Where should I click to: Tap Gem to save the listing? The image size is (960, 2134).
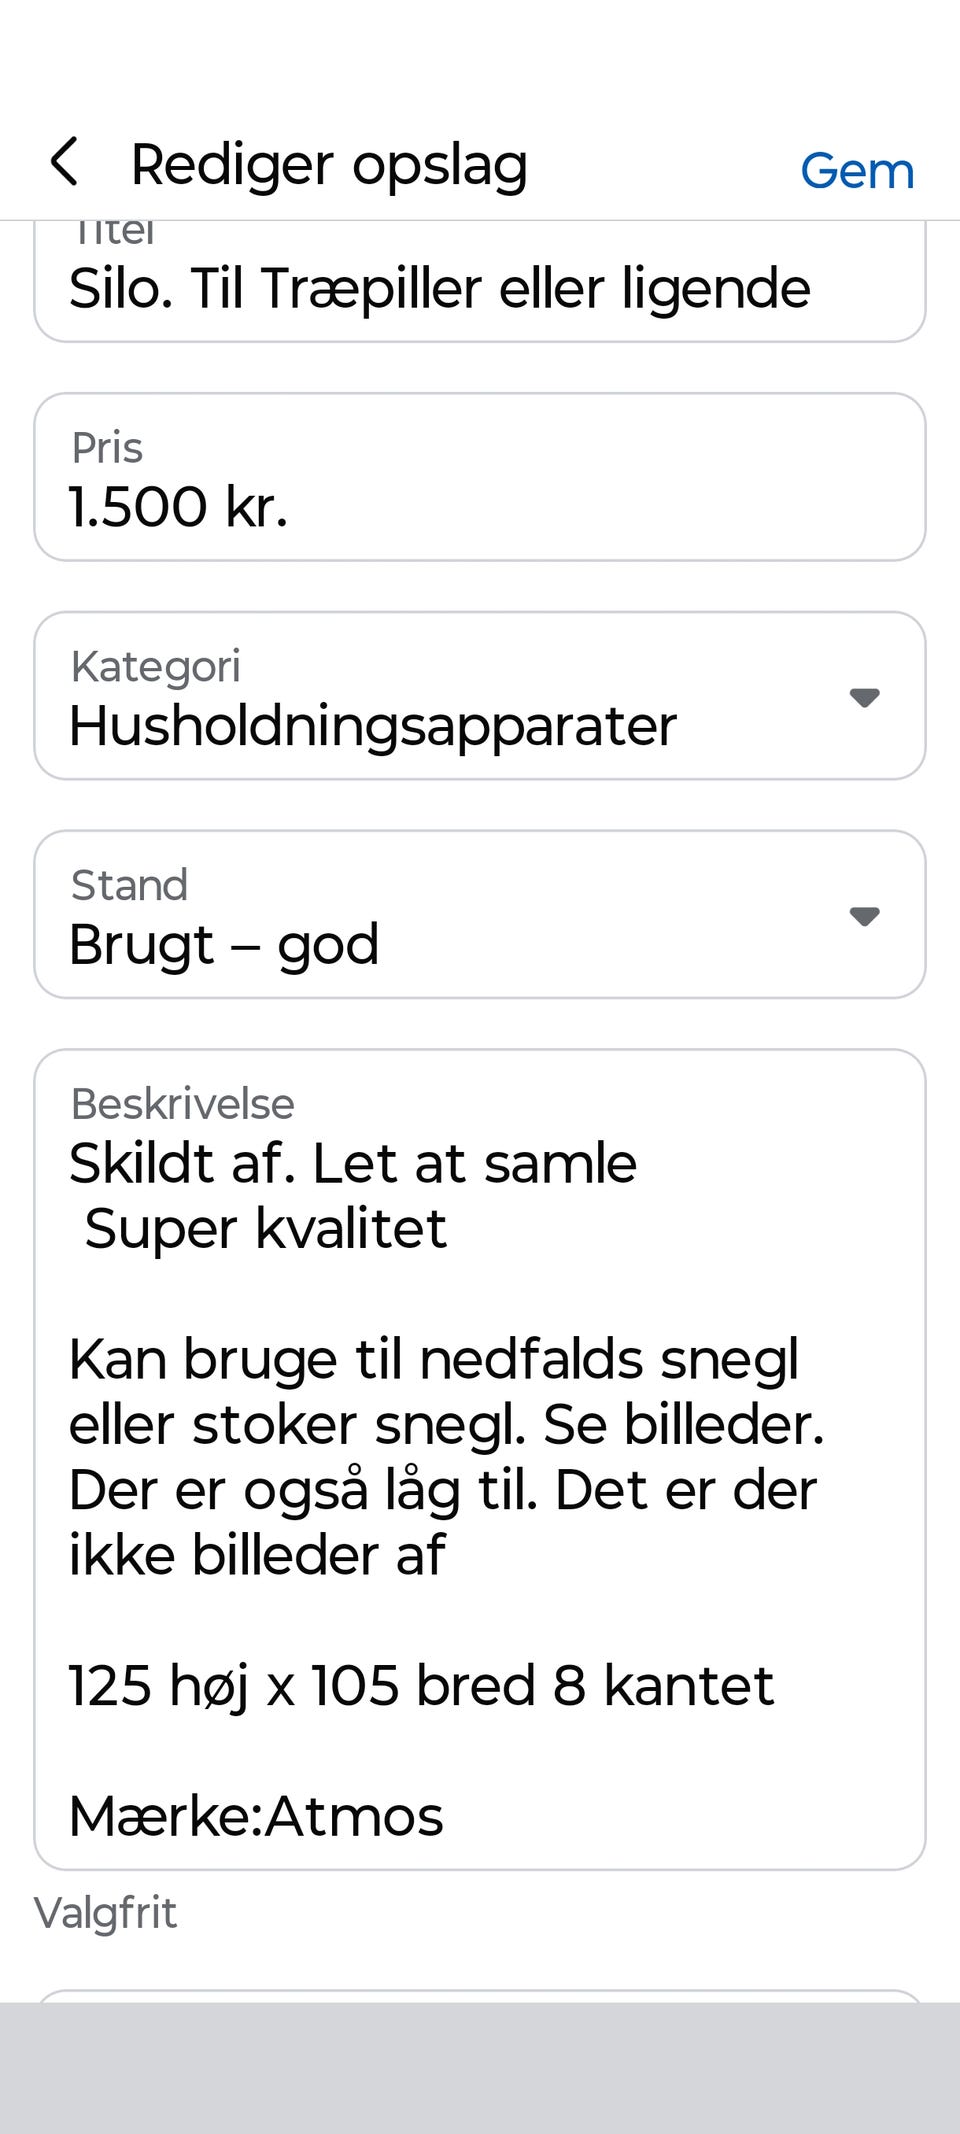pyautogui.click(x=857, y=171)
